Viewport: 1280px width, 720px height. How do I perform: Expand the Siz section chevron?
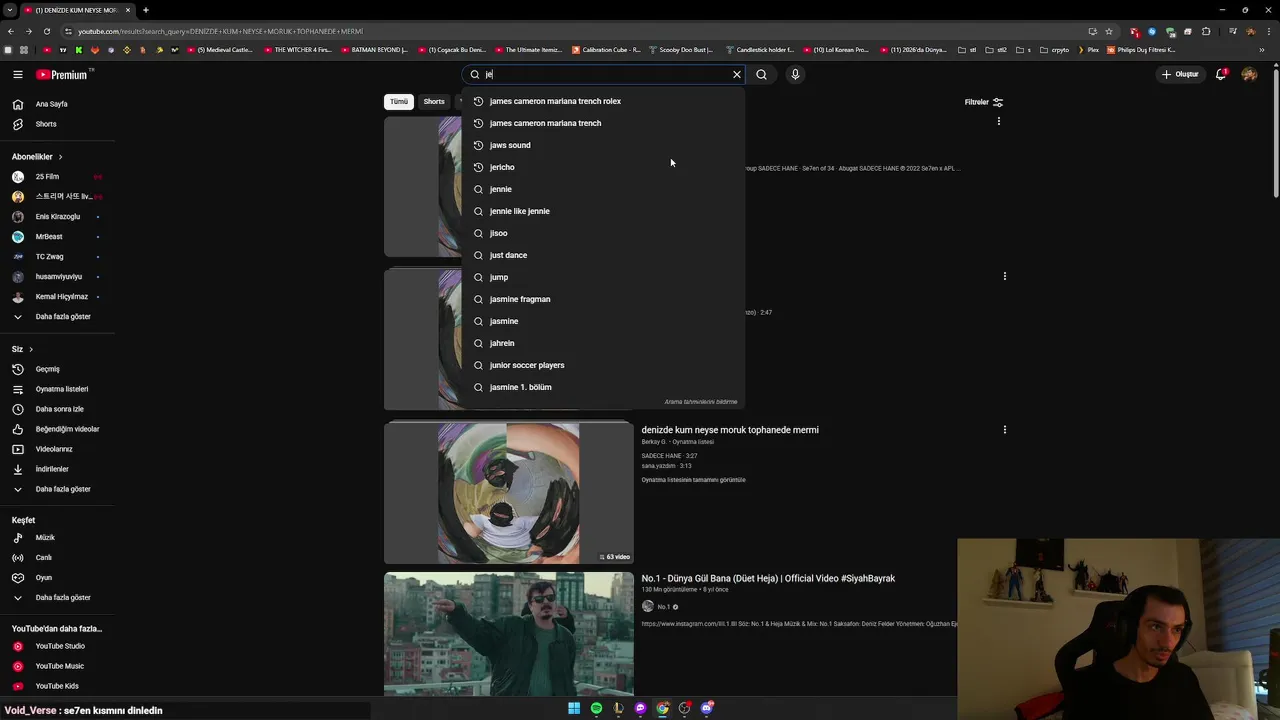(31, 349)
